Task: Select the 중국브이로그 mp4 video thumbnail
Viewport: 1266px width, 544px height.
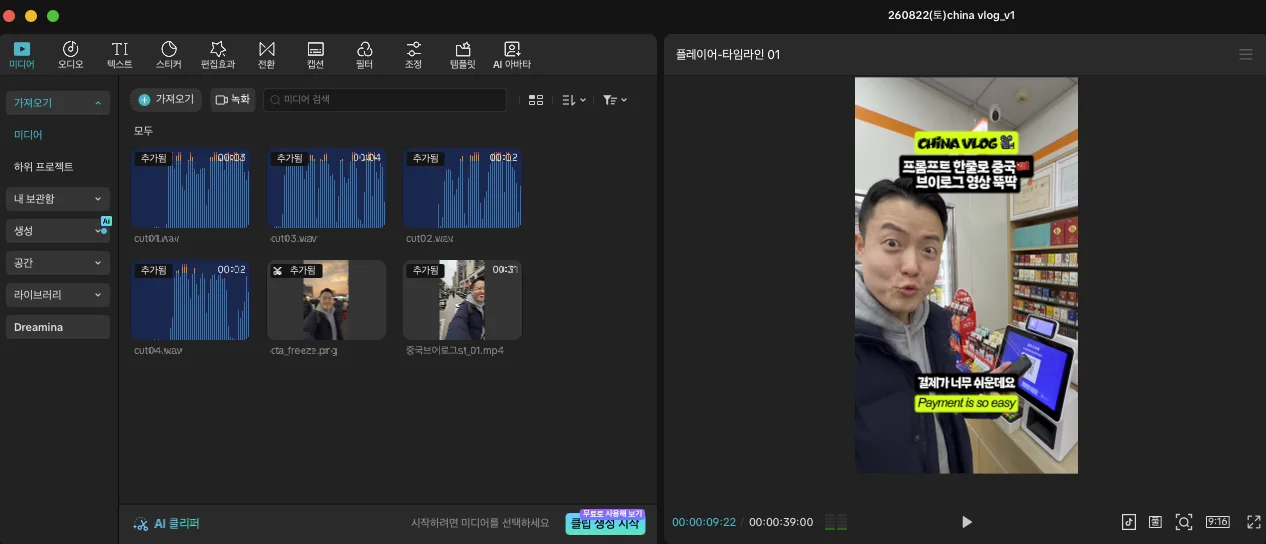Action: click(x=462, y=300)
